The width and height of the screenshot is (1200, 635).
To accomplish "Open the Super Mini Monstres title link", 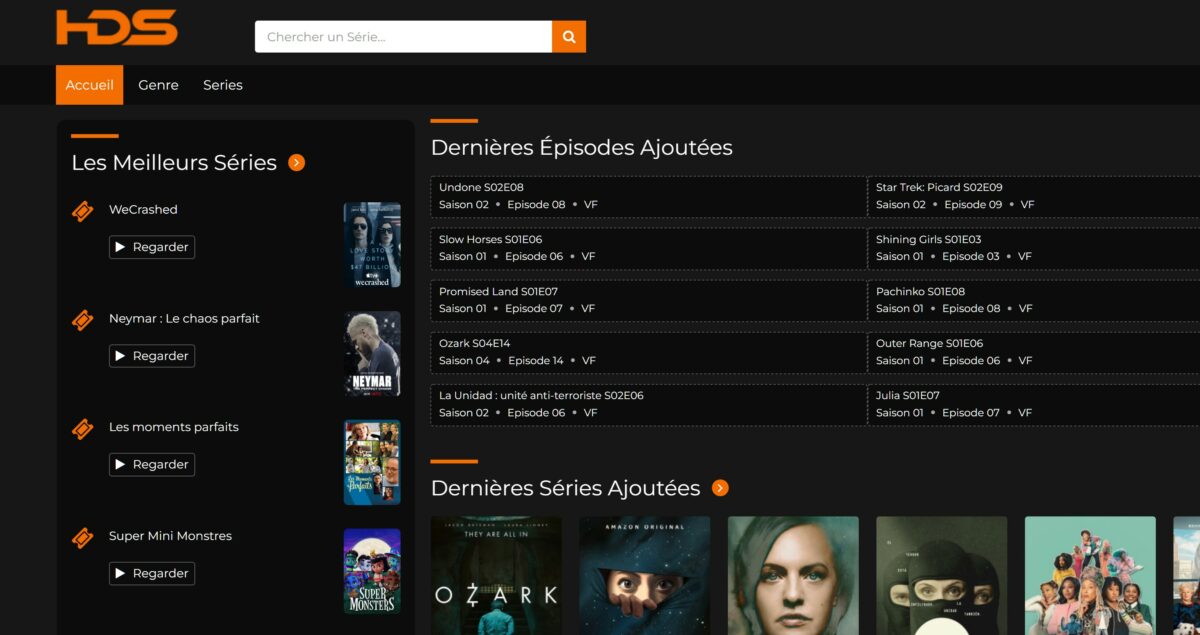I will coord(170,536).
